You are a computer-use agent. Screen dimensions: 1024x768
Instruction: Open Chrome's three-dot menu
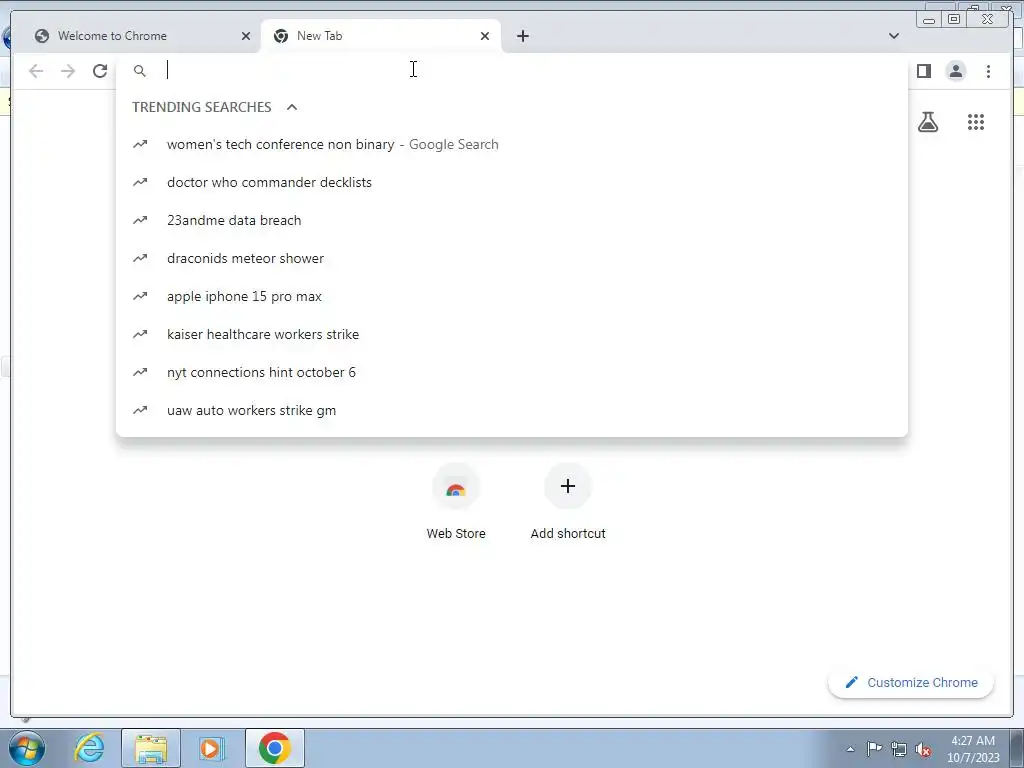[x=988, y=71]
